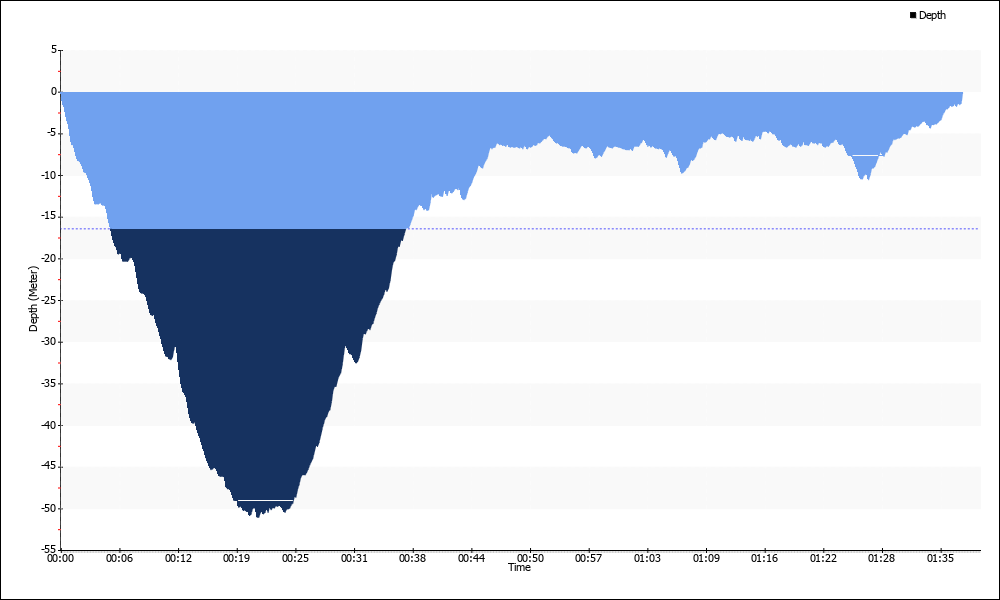Select the -15 depth axis label
Image resolution: width=1000 pixels, height=600 pixels.
coord(50,217)
